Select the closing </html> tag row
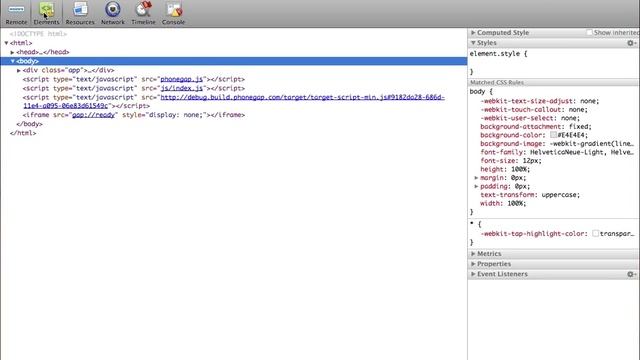The height and width of the screenshot is (360, 640). (x=23, y=133)
